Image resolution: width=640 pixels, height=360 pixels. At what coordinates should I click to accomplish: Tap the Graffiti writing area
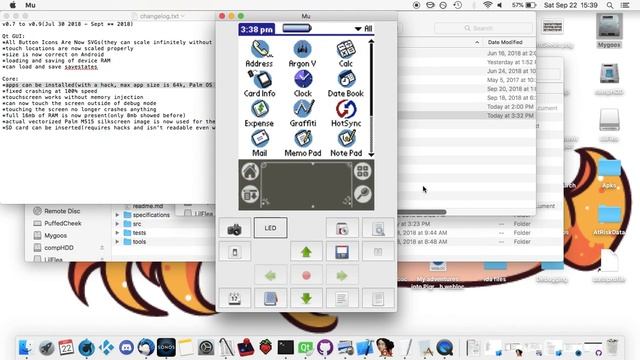tap(306, 185)
